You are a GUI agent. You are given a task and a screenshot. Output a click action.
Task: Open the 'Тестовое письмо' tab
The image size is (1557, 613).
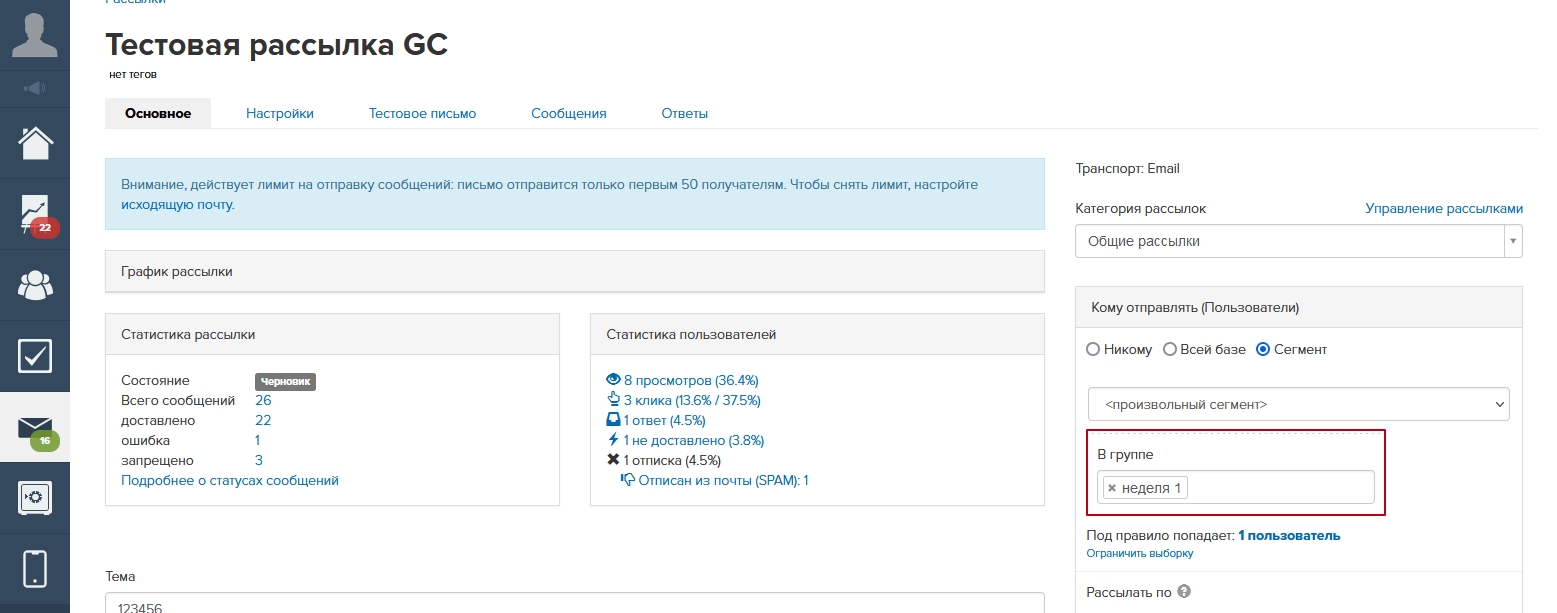click(422, 114)
